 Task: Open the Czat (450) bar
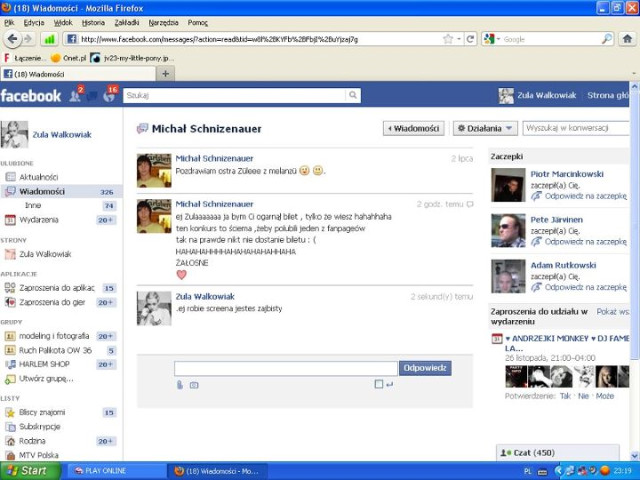[558, 453]
